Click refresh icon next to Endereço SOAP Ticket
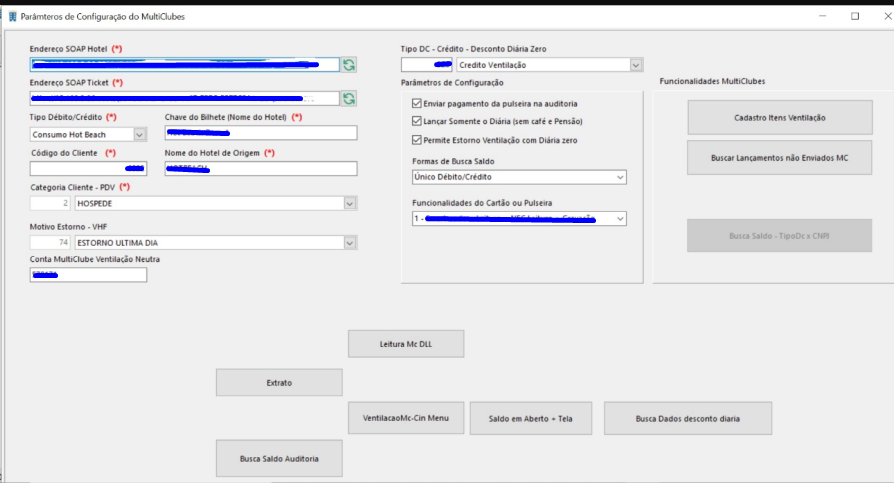This screenshot has width=894, height=483. tap(349, 99)
